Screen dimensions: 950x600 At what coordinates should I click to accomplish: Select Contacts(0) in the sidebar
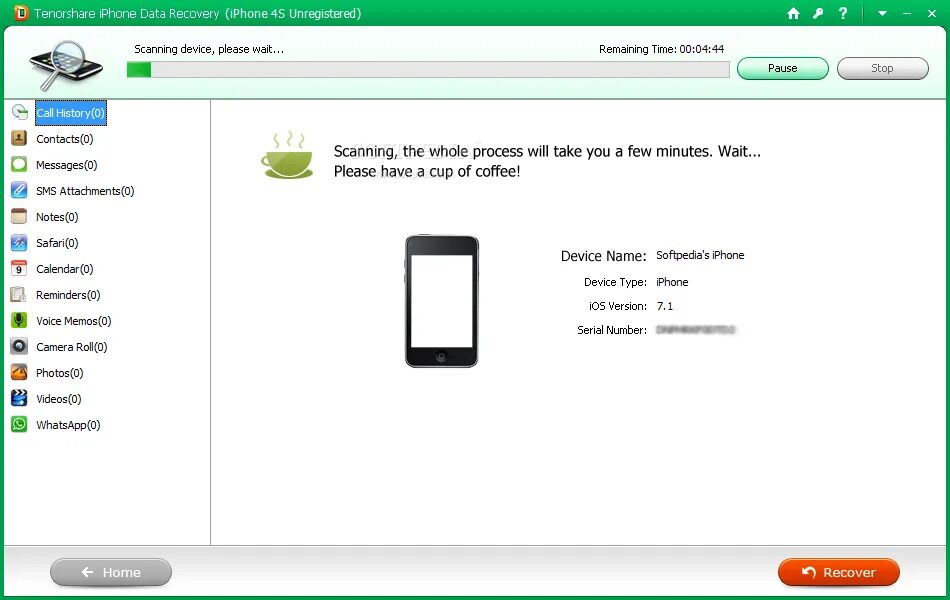[65, 139]
